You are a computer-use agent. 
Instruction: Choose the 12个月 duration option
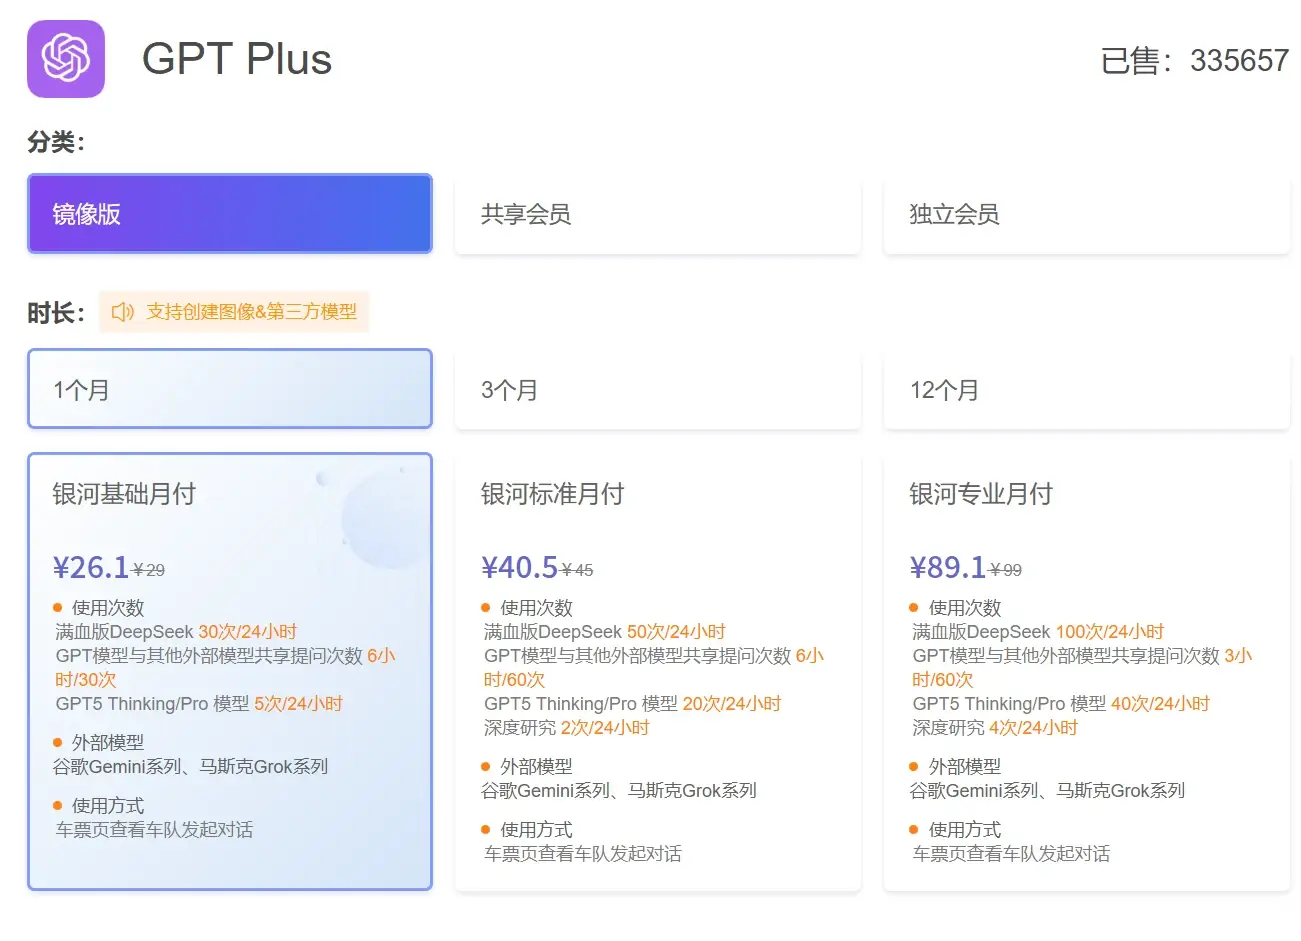coord(1086,389)
